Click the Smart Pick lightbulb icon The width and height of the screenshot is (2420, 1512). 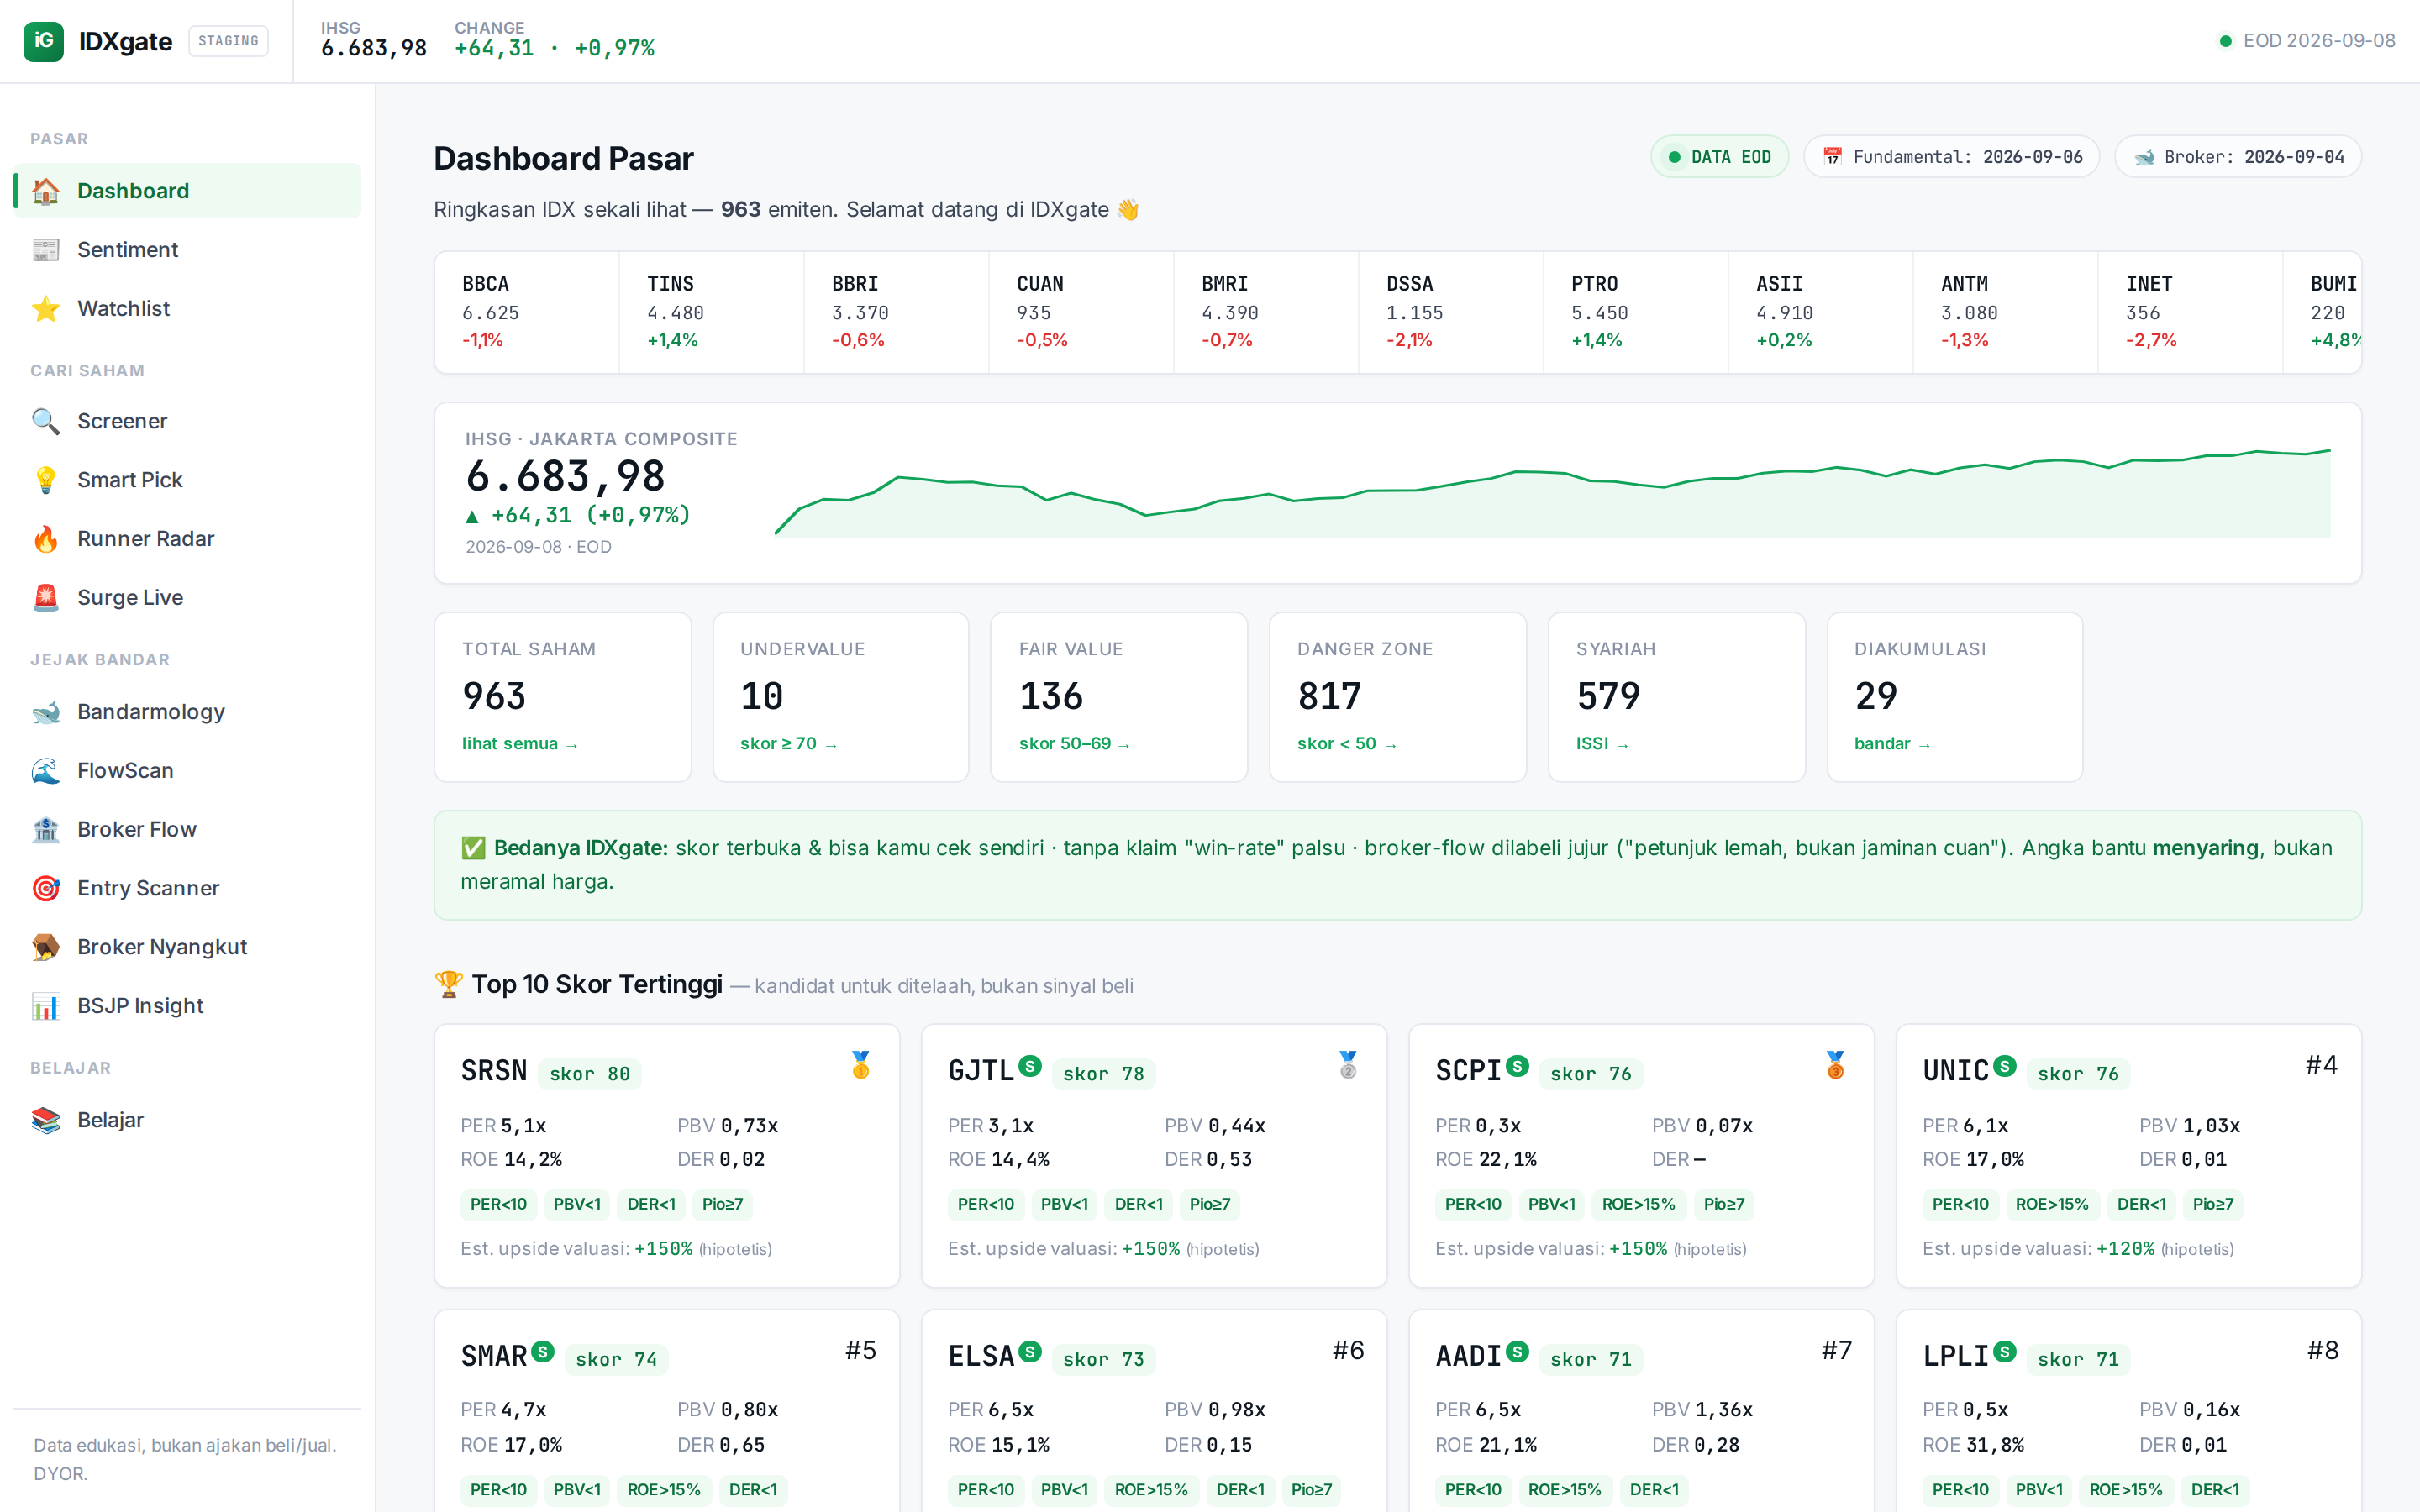pyautogui.click(x=46, y=480)
